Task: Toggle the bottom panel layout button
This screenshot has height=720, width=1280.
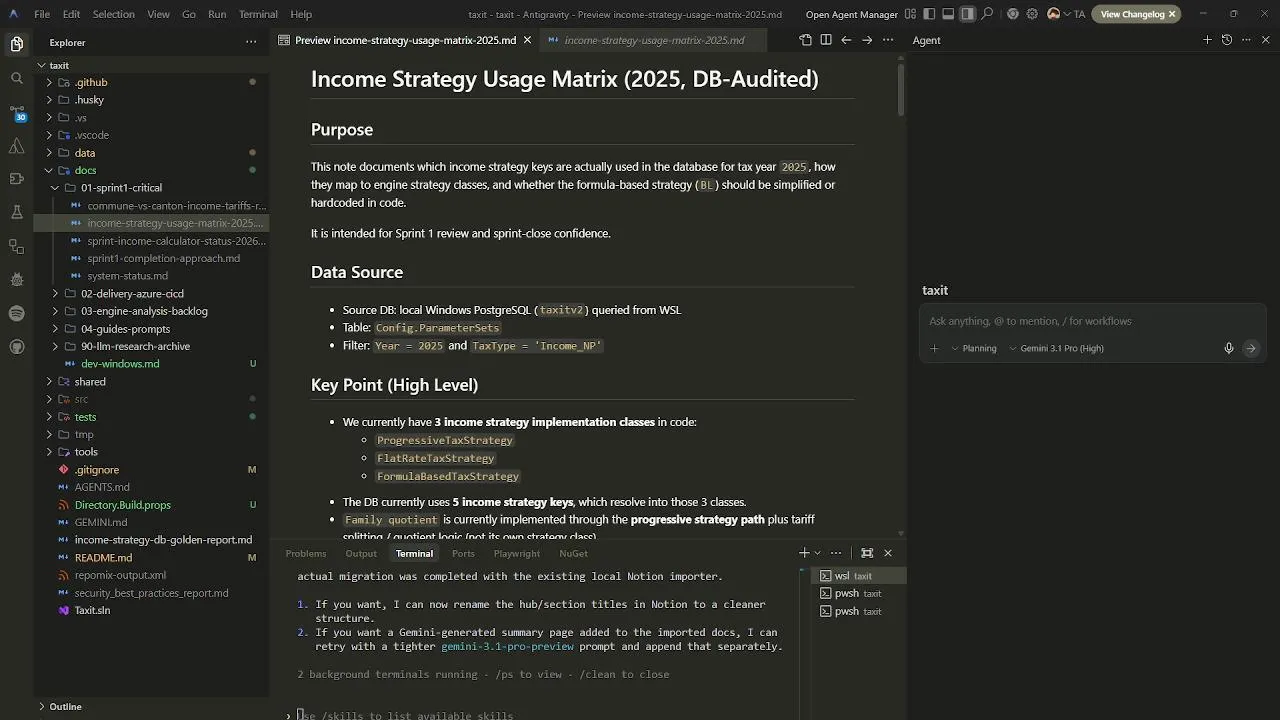Action: coord(948,14)
